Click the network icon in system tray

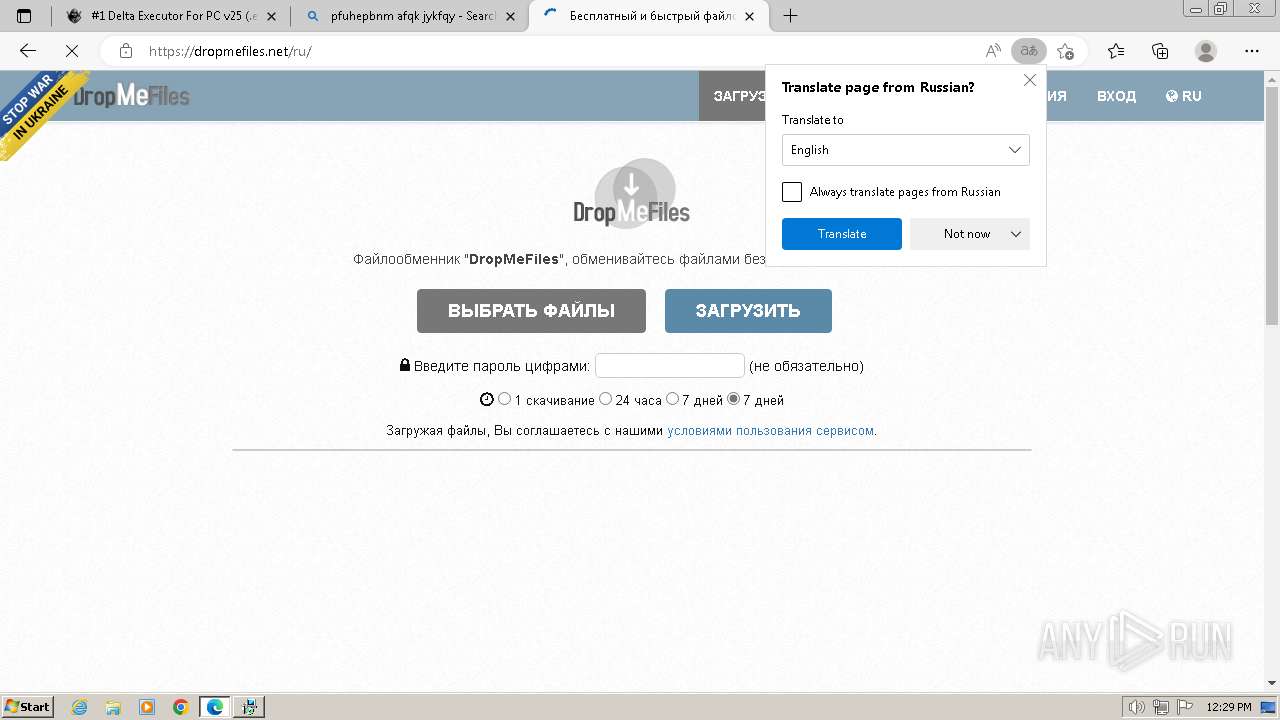pos(1161,707)
